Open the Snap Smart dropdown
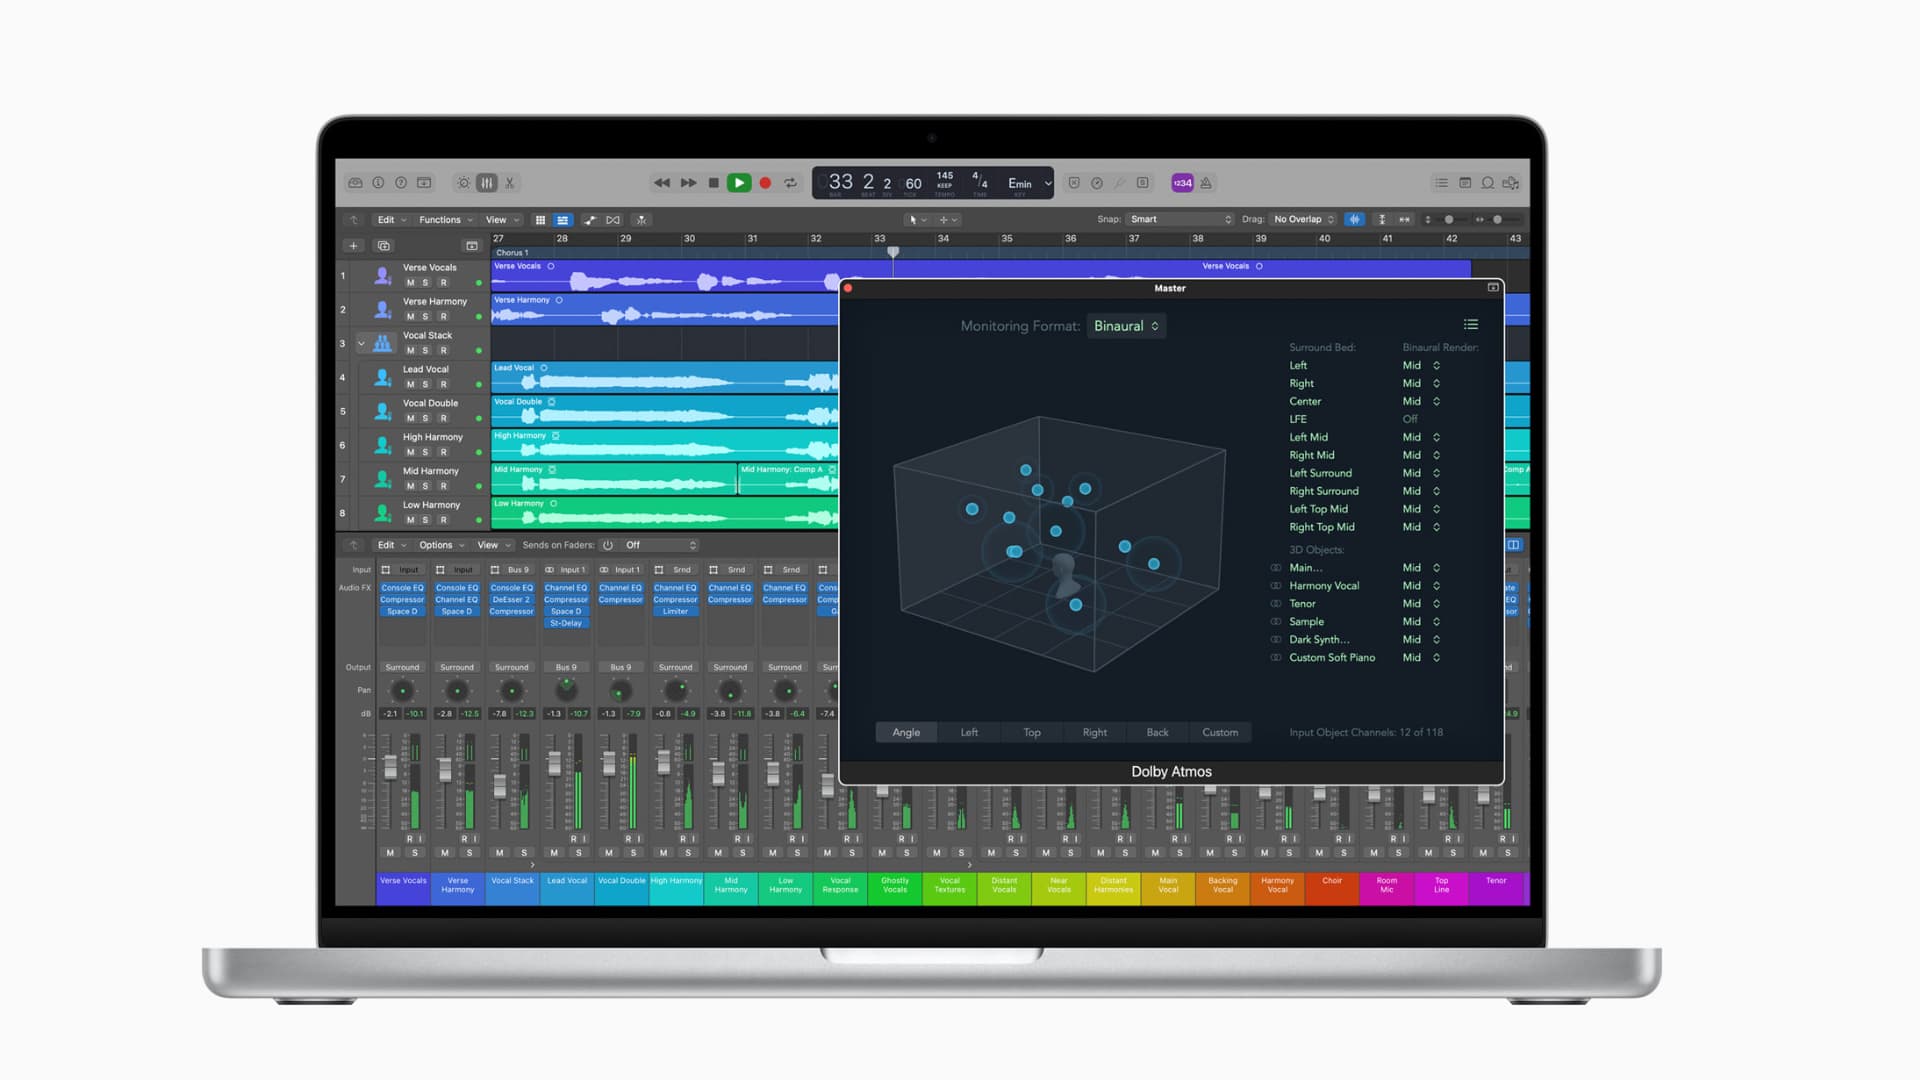Image resolution: width=1920 pixels, height=1080 pixels. (1180, 219)
